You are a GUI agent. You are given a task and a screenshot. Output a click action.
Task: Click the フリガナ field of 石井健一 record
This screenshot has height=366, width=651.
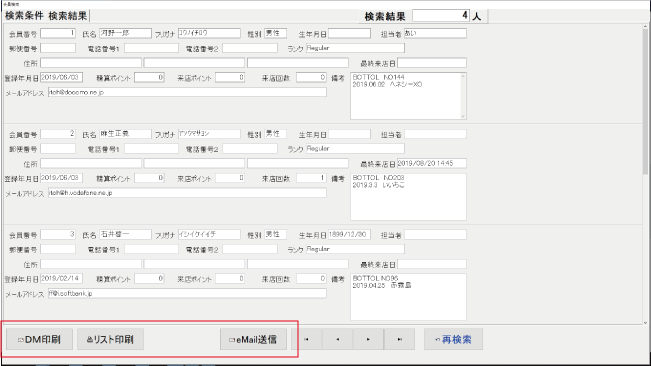click(209, 234)
